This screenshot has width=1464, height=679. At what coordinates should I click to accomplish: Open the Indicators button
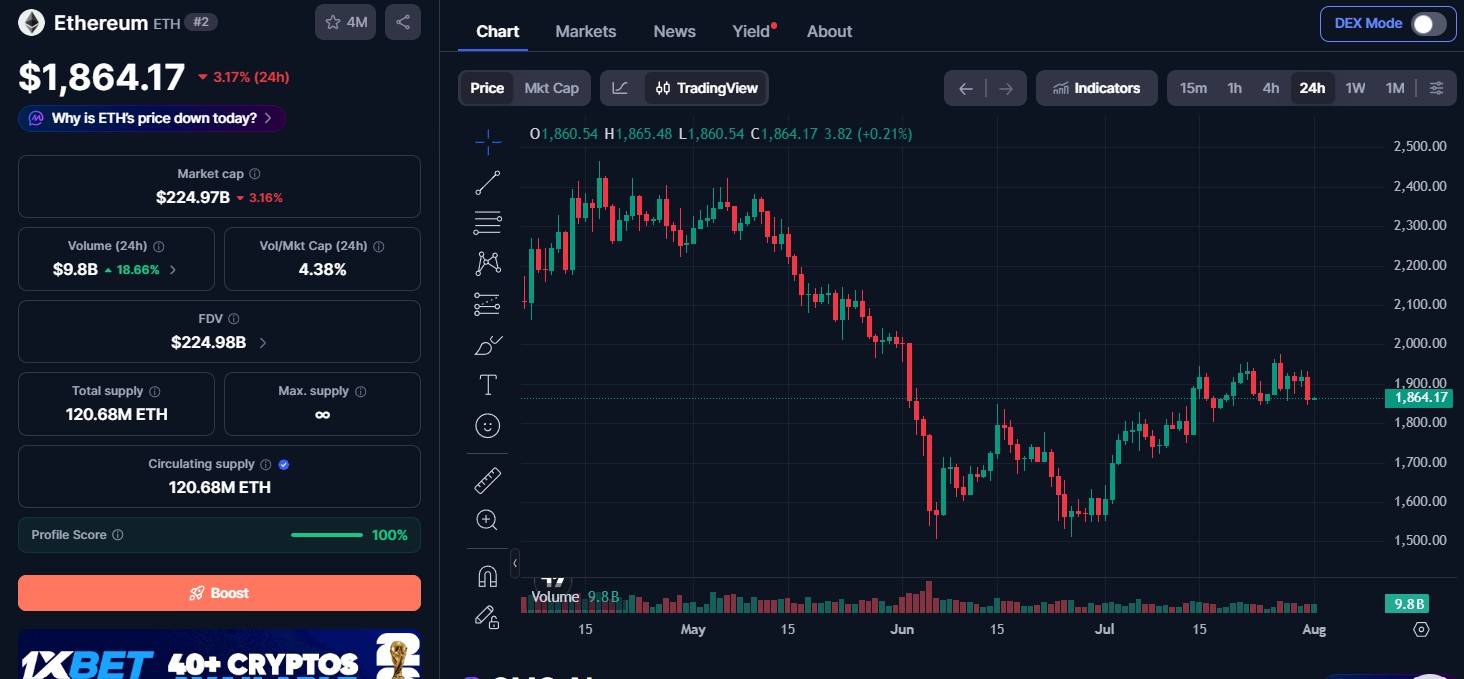1097,88
